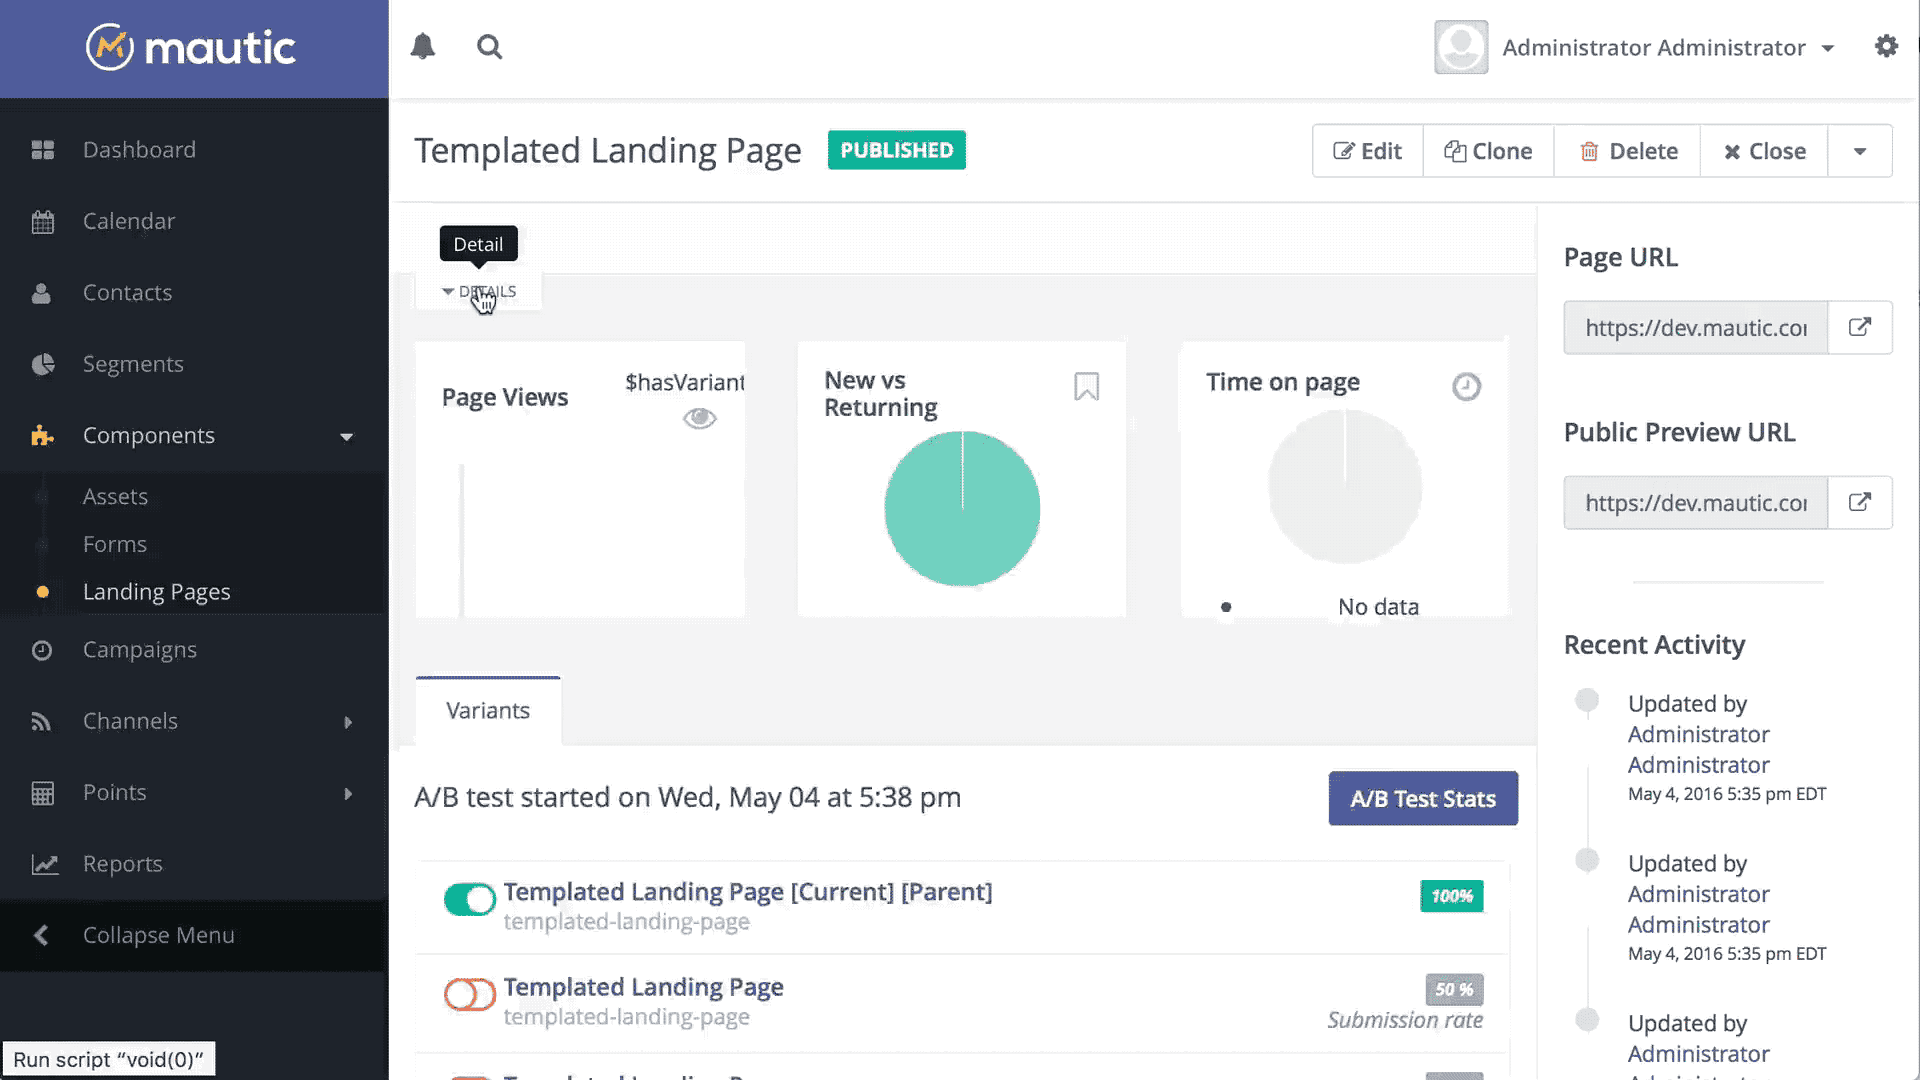This screenshot has width=1920, height=1080.
Task: Open Landing Pages in the sidebar
Action: pos(156,592)
